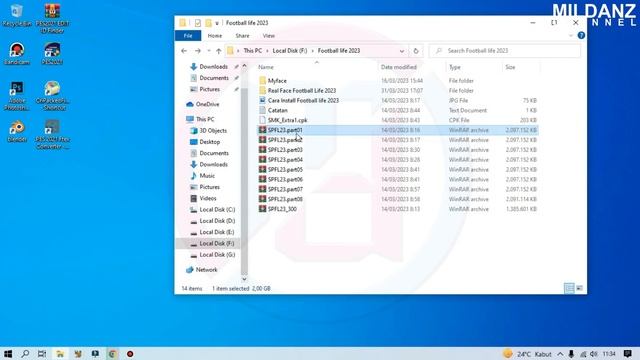Open the Bandicam record icon in taskbar
640x360 pixels.
pyautogui.click(x=130, y=354)
